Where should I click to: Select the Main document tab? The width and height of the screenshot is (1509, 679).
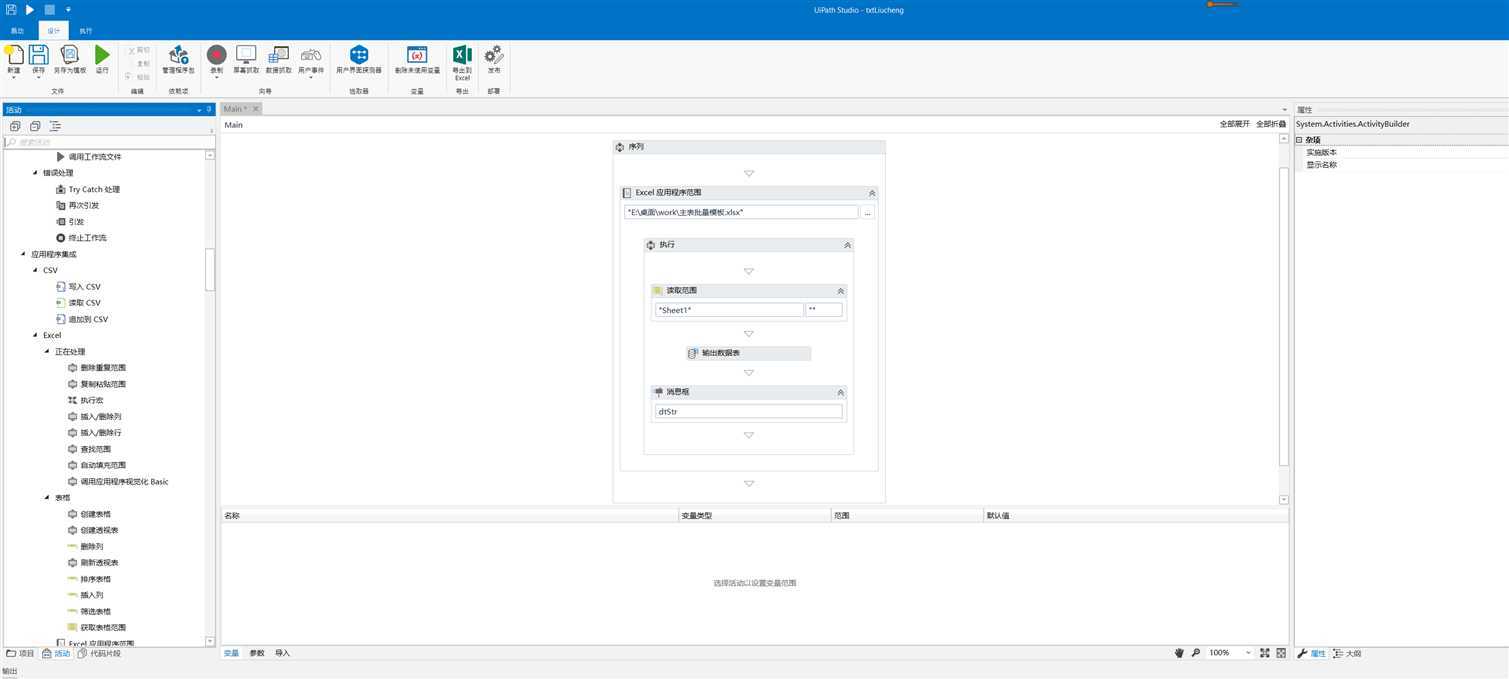235,109
